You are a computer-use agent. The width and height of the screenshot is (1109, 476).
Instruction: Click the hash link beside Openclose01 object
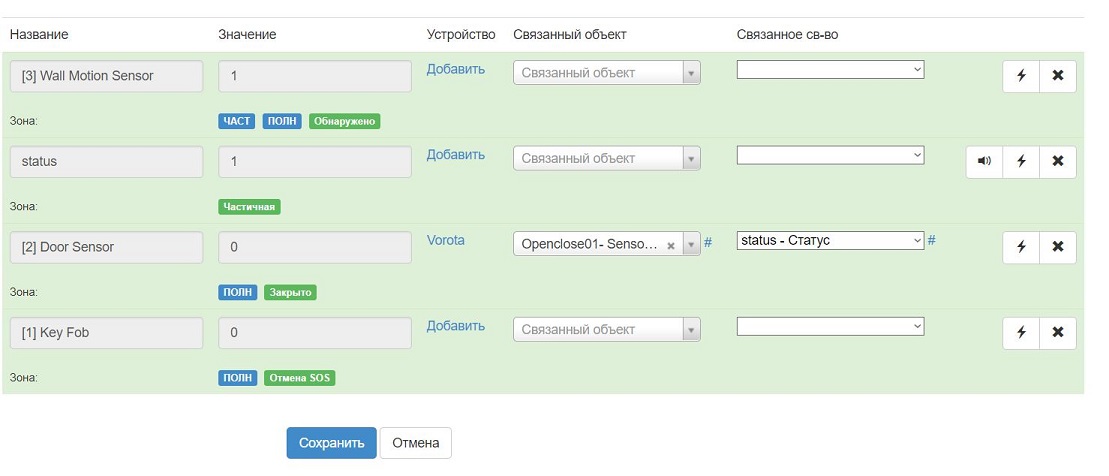point(708,243)
